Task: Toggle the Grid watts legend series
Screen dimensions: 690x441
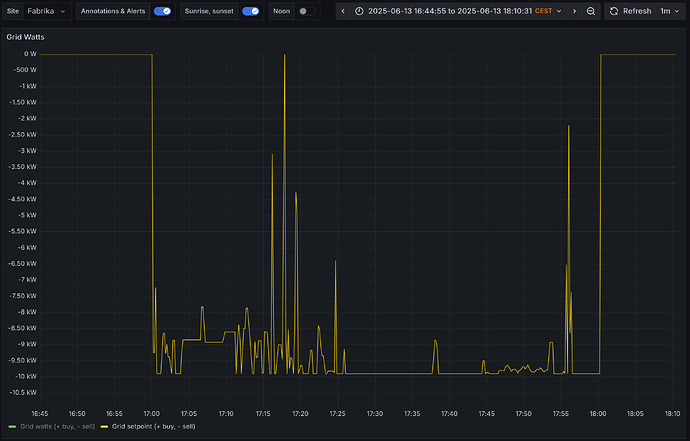Action: [57, 426]
